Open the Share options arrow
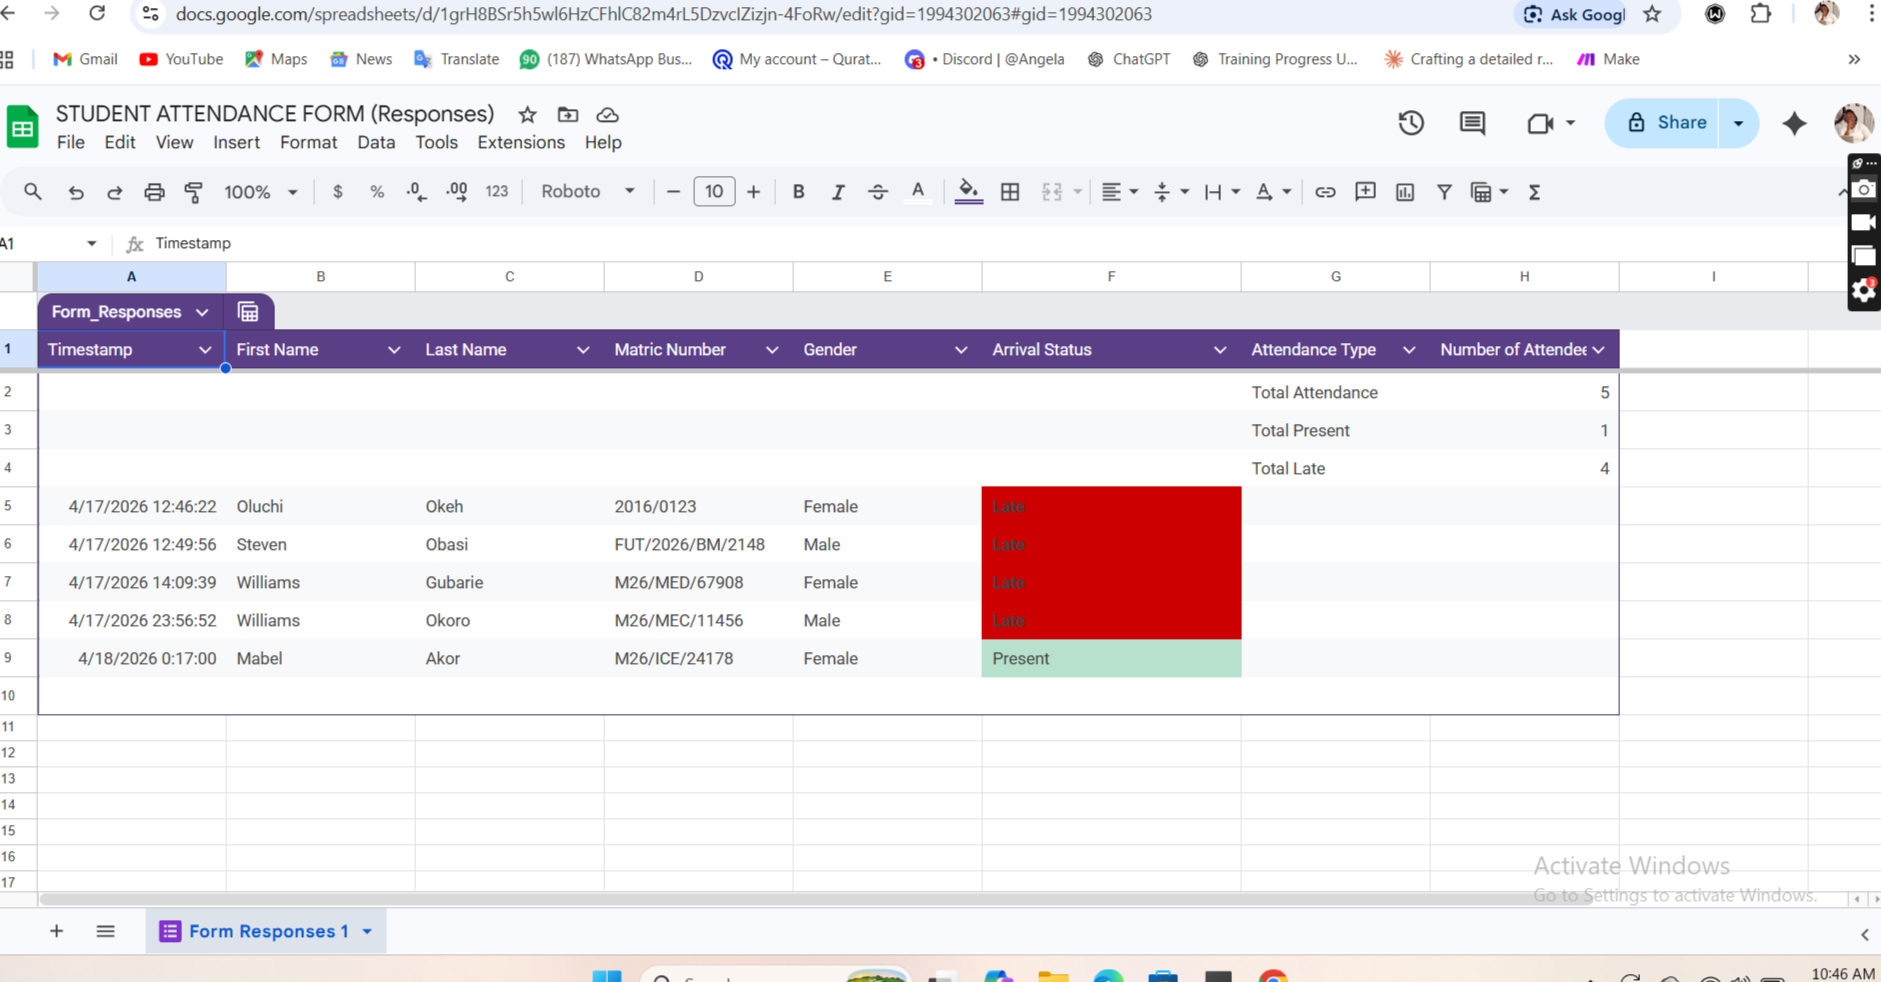 (1739, 123)
